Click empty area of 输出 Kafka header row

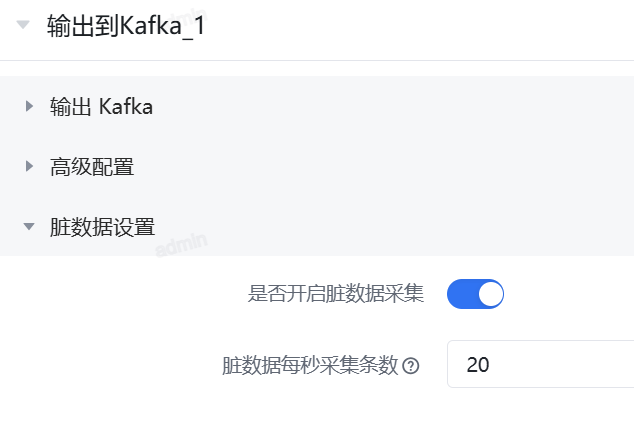click(400, 106)
